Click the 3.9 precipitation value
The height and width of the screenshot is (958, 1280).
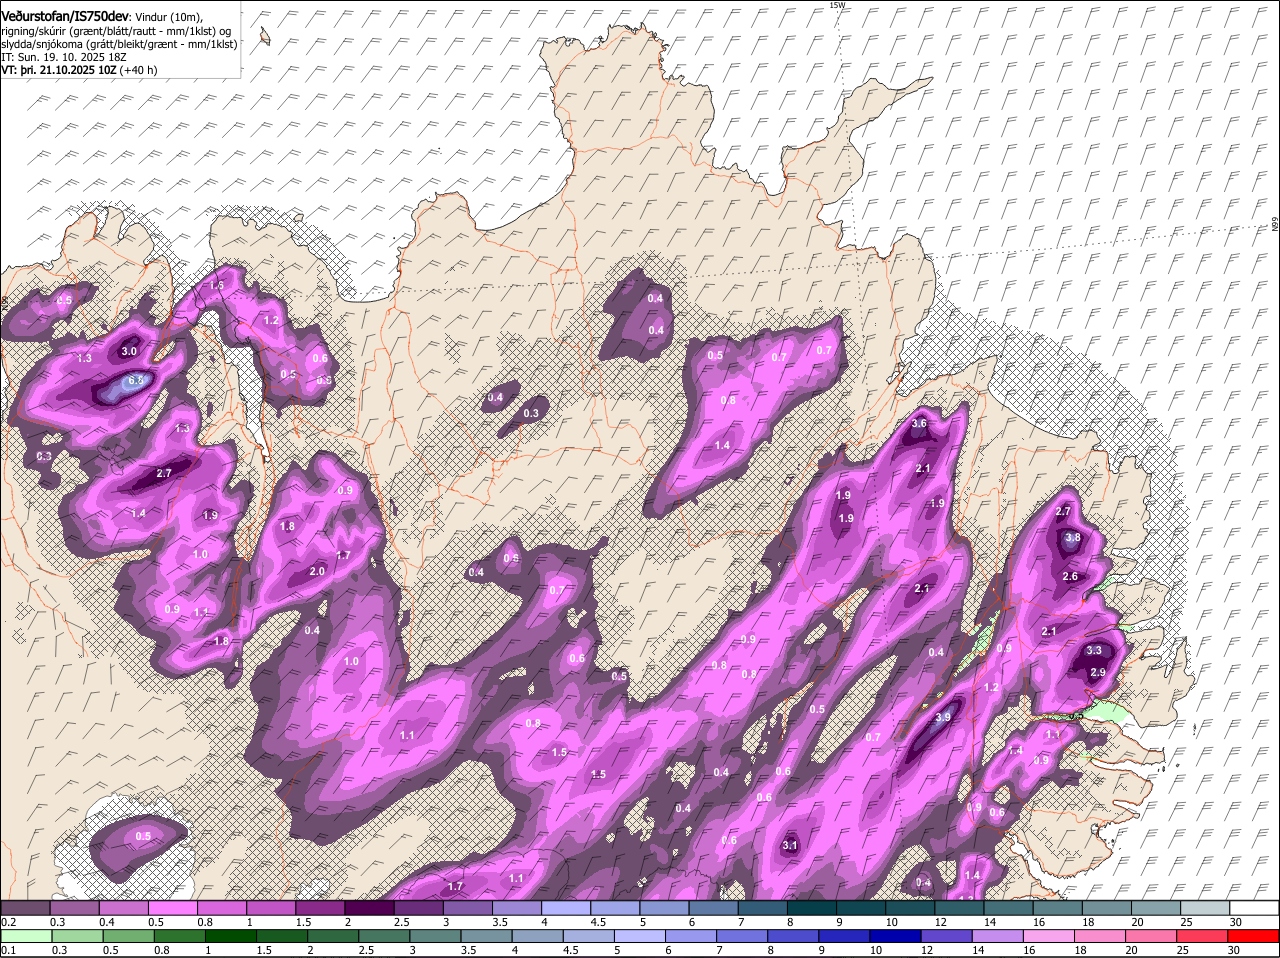point(943,717)
